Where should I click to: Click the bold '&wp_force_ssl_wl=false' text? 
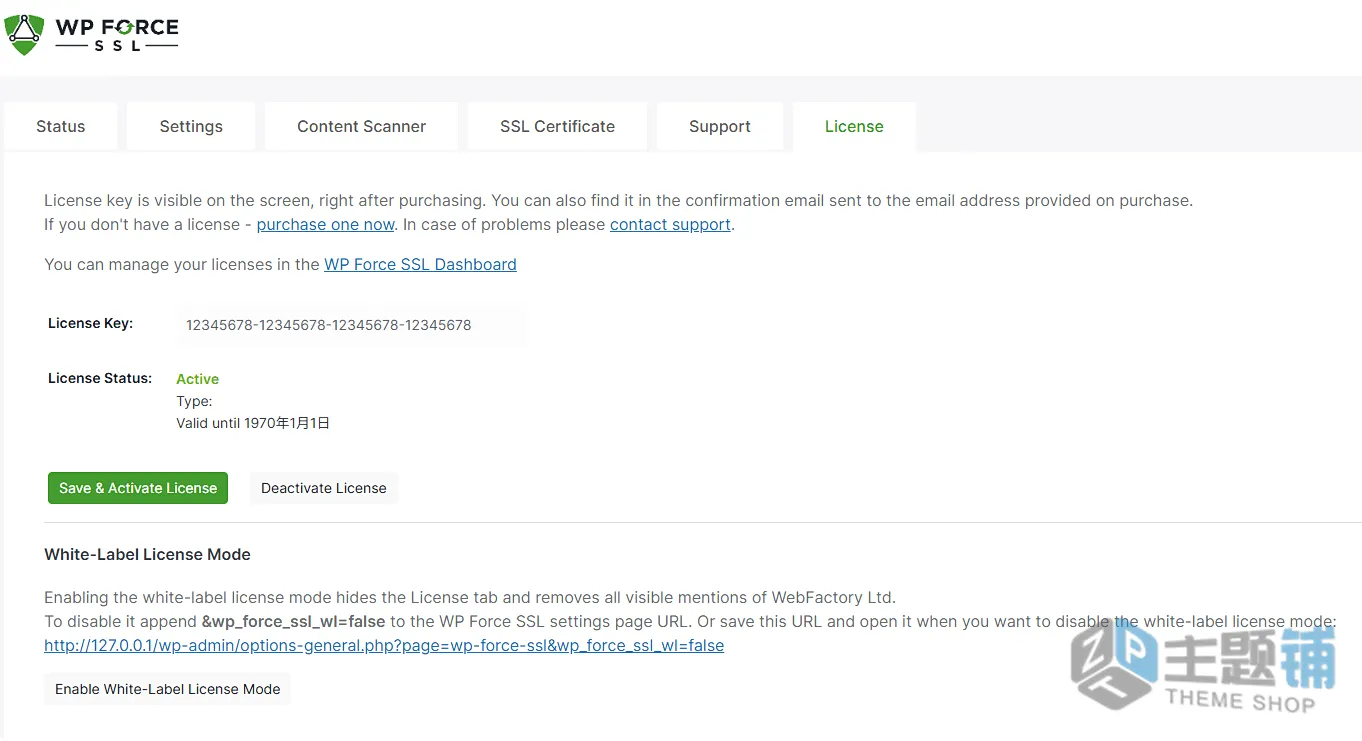(x=294, y=621)
